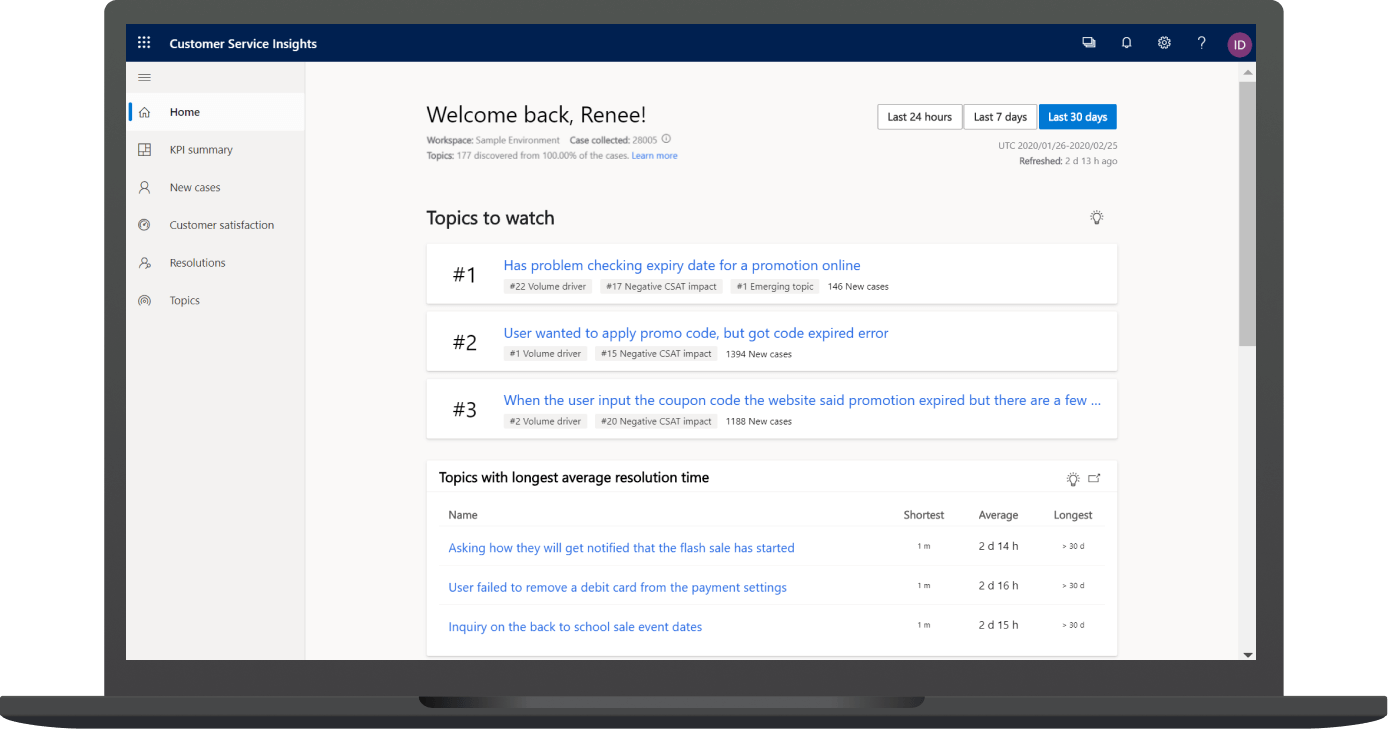
Task: Open topic about promo code expired error
Action: (x=695, y=333)
